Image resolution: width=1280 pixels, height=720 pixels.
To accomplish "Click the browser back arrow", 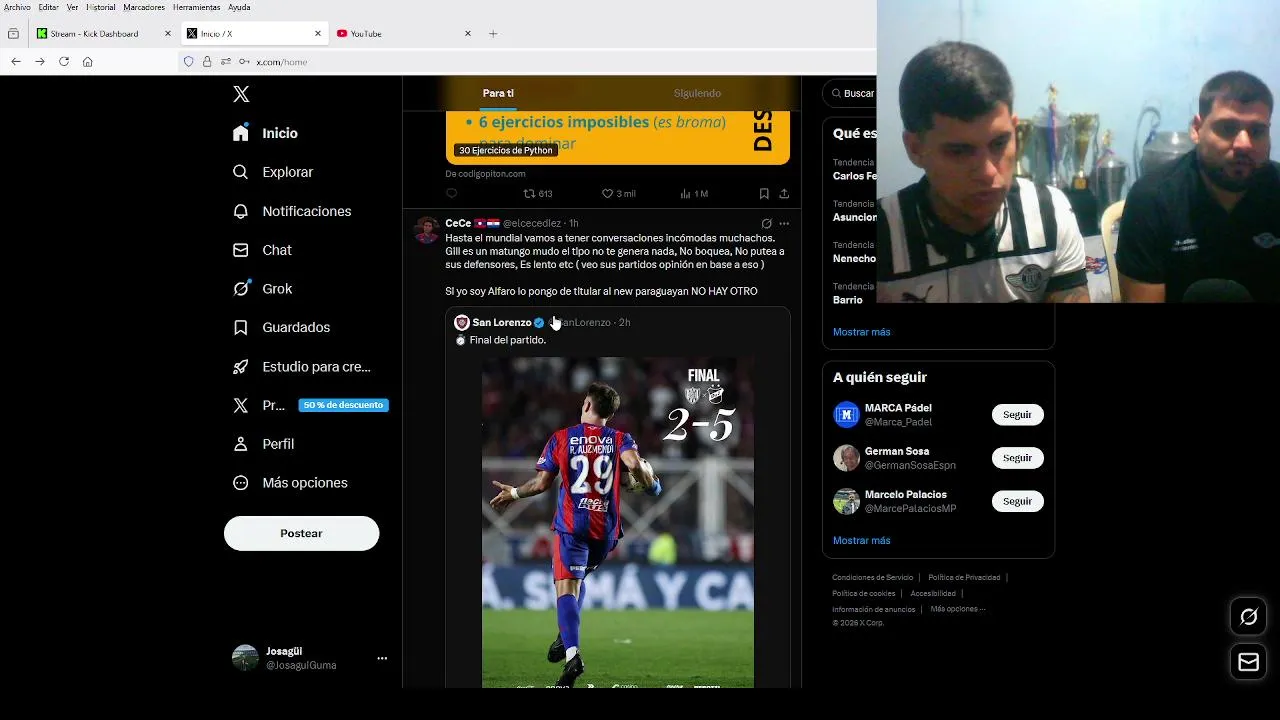I will click(16, 62).
